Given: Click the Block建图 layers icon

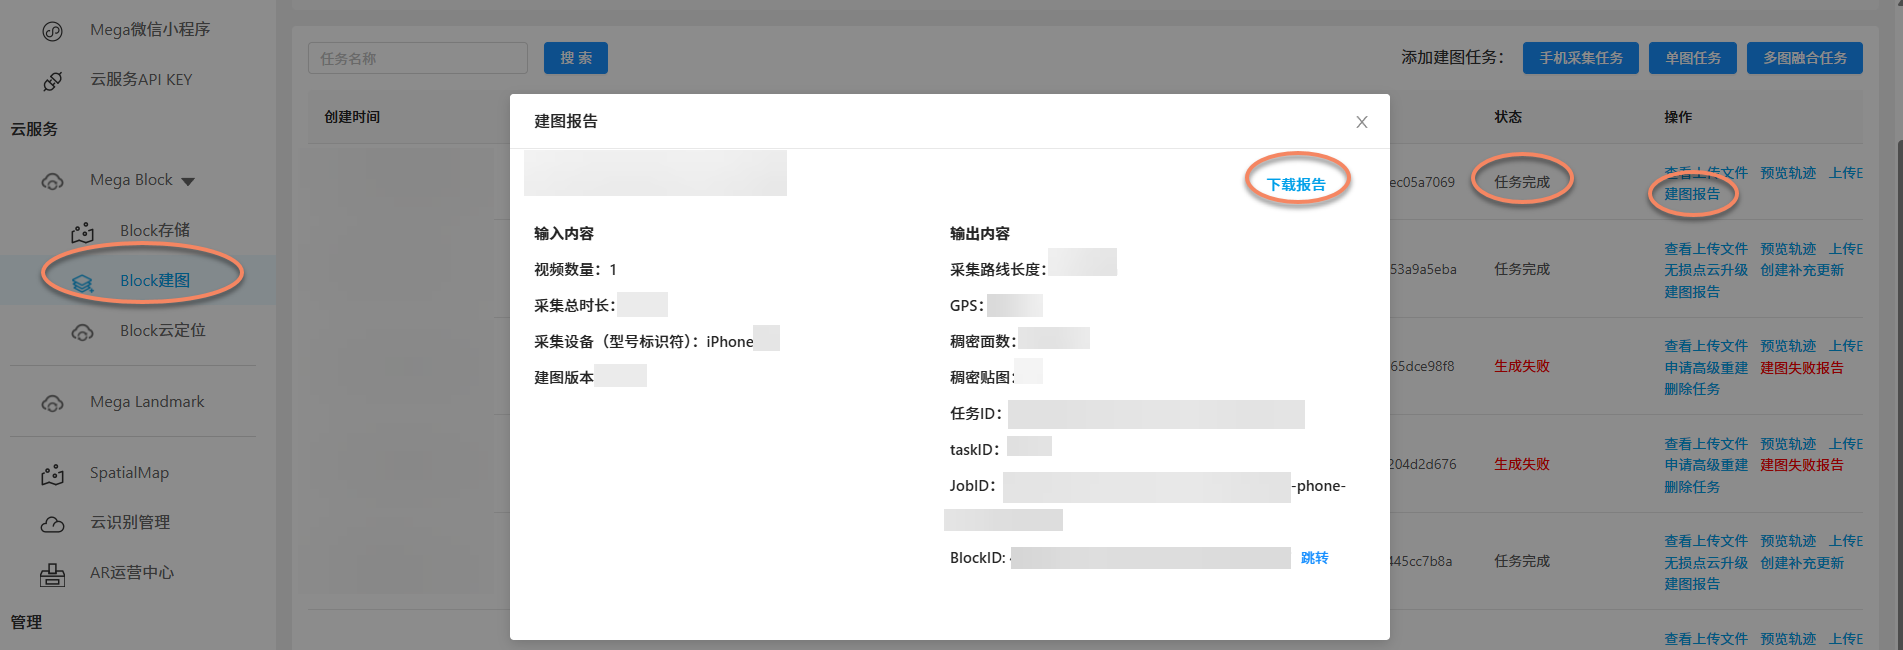Looking at the screenshot, I should [83, 283].
